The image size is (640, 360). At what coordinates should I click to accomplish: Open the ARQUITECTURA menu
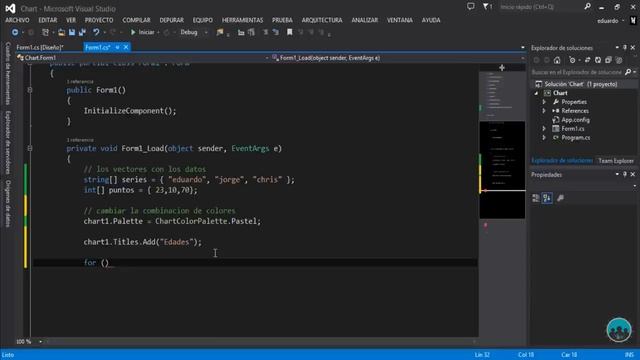click(322, 20)
